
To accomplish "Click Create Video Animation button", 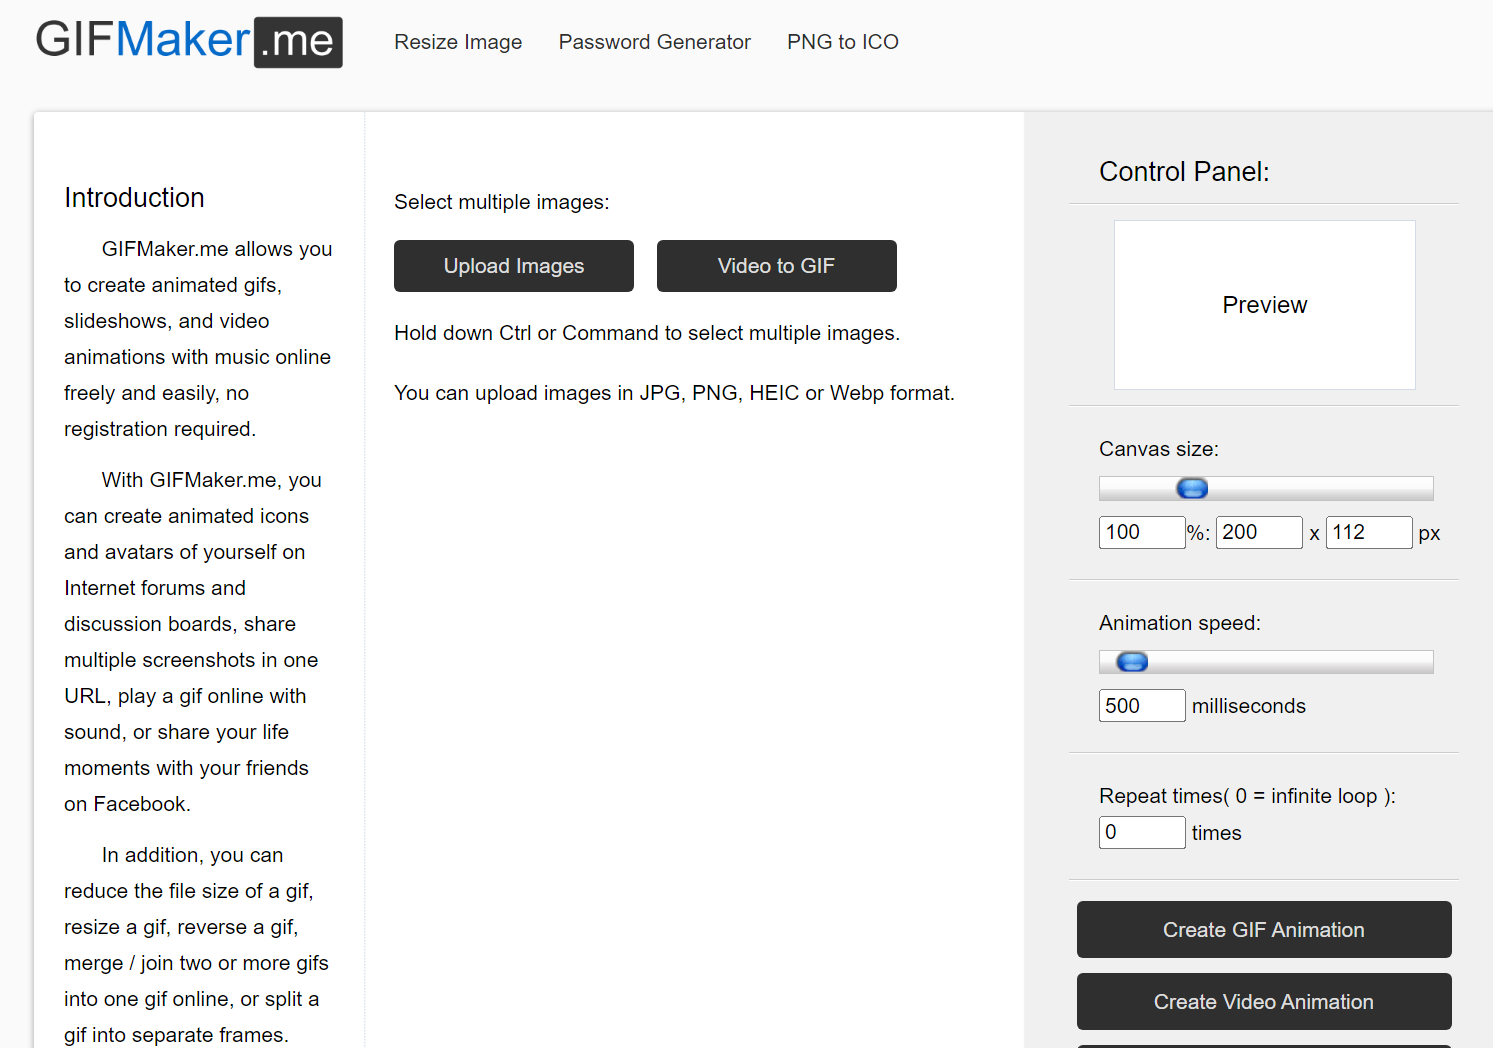I will 1264,1002.
